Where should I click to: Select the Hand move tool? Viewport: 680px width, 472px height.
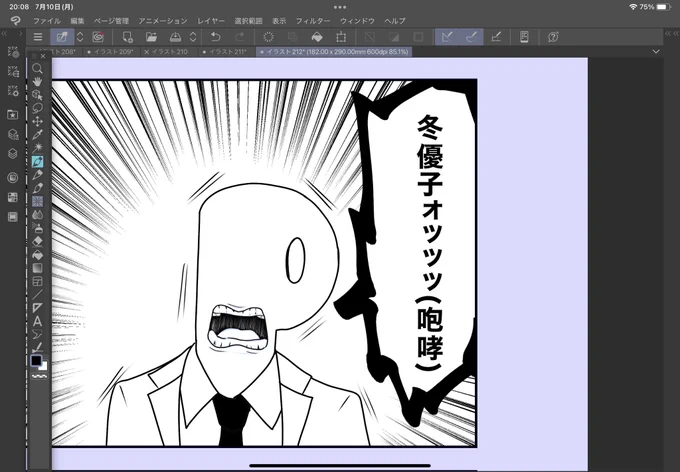[37, 82]
